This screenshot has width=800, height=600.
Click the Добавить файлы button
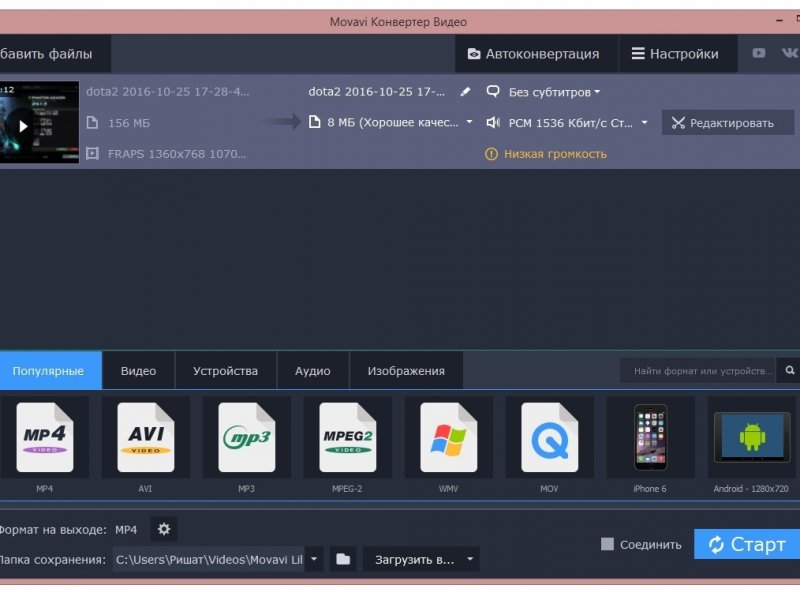tap(55, 53)
